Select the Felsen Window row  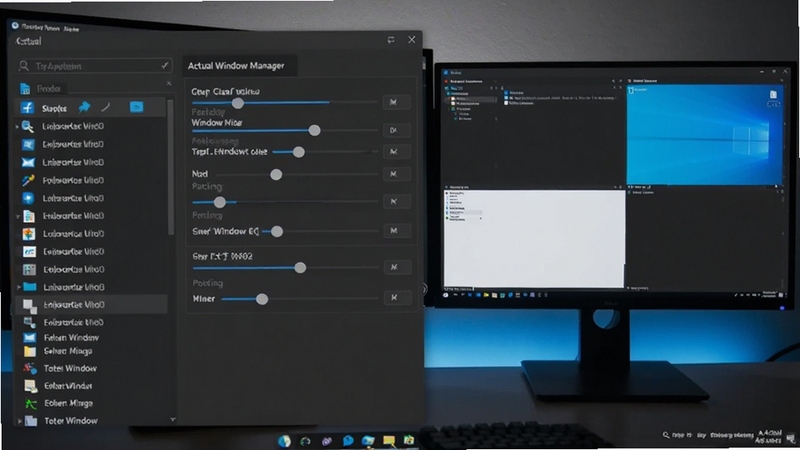(x=91, y=337)
